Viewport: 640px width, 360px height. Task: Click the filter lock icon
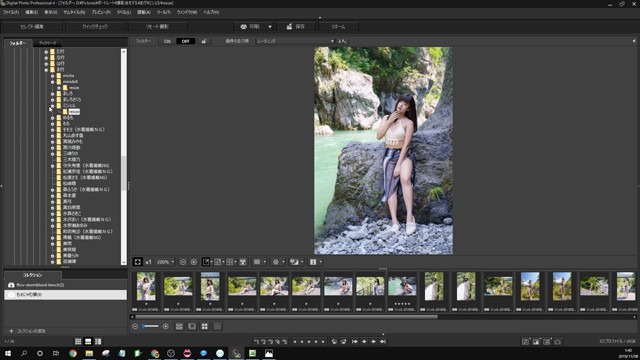tap(204, 41)
